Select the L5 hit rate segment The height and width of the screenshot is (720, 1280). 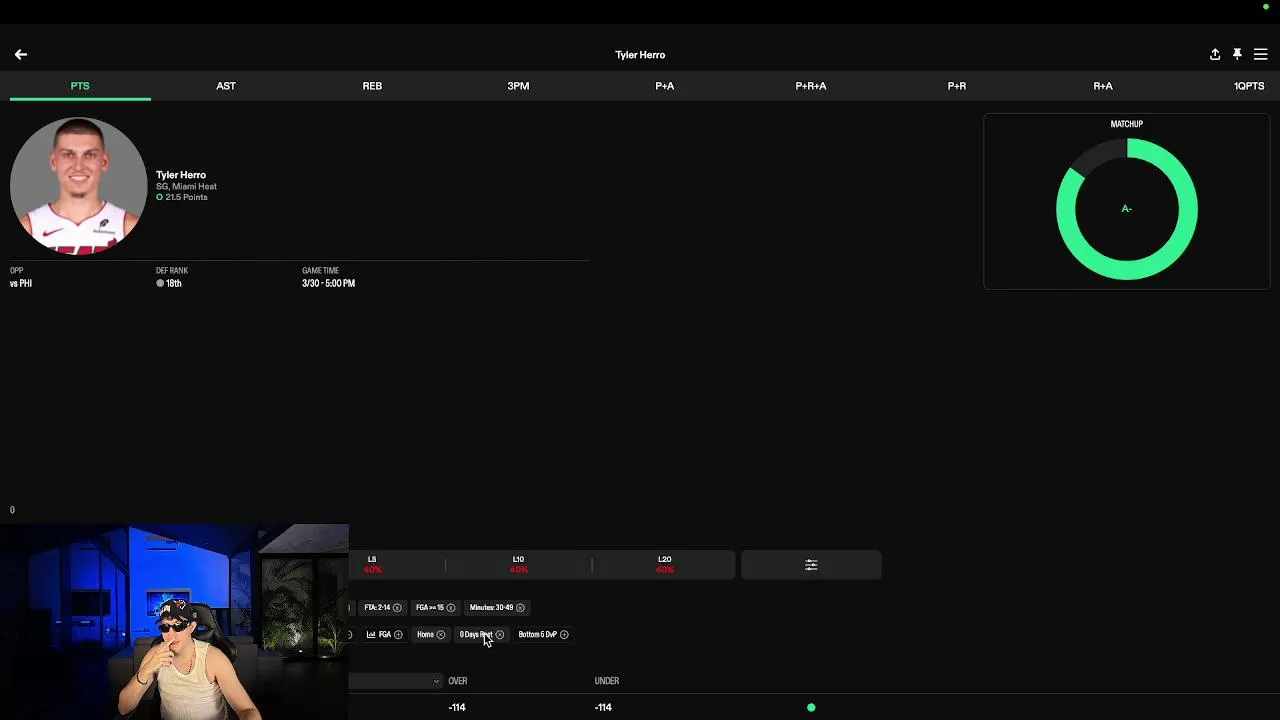(372, 565)
